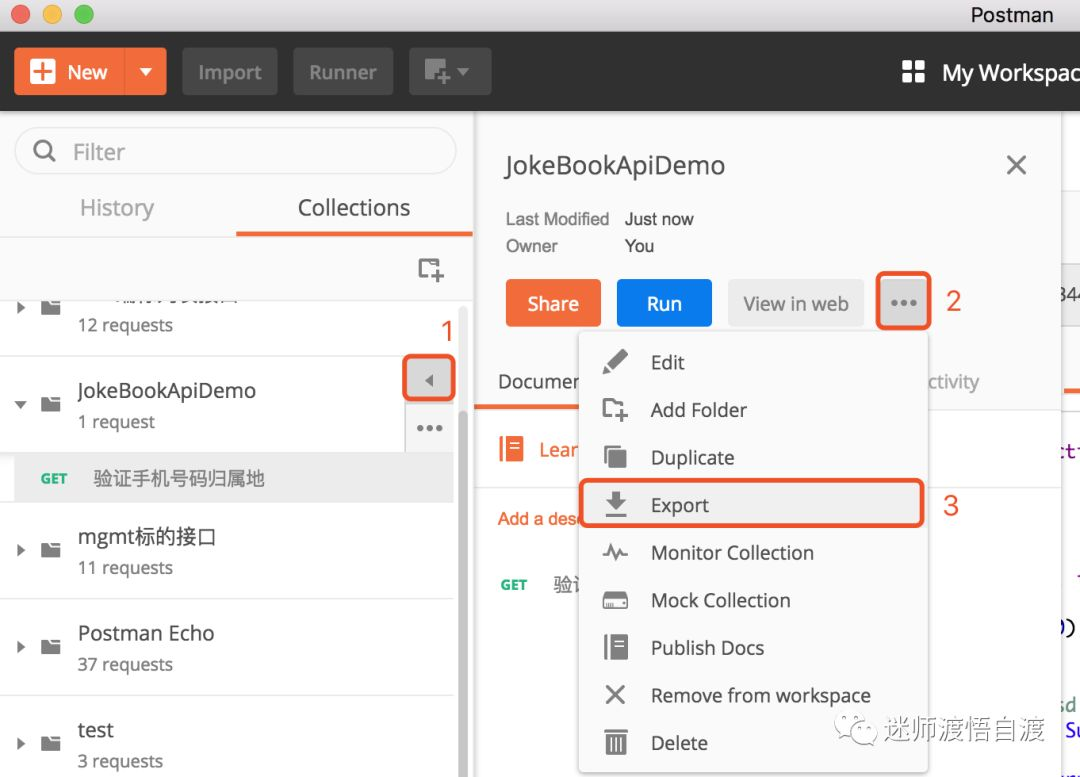Close the JokeBookApiDemo details panel
The image size is (1080, 777).
point(1016,165)
